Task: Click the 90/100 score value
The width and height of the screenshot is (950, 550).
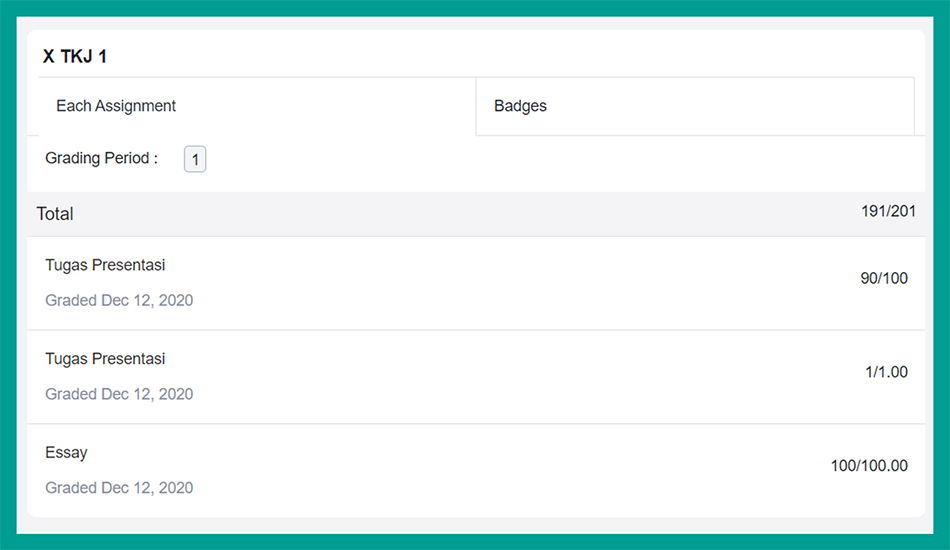Action: (884, 278)
